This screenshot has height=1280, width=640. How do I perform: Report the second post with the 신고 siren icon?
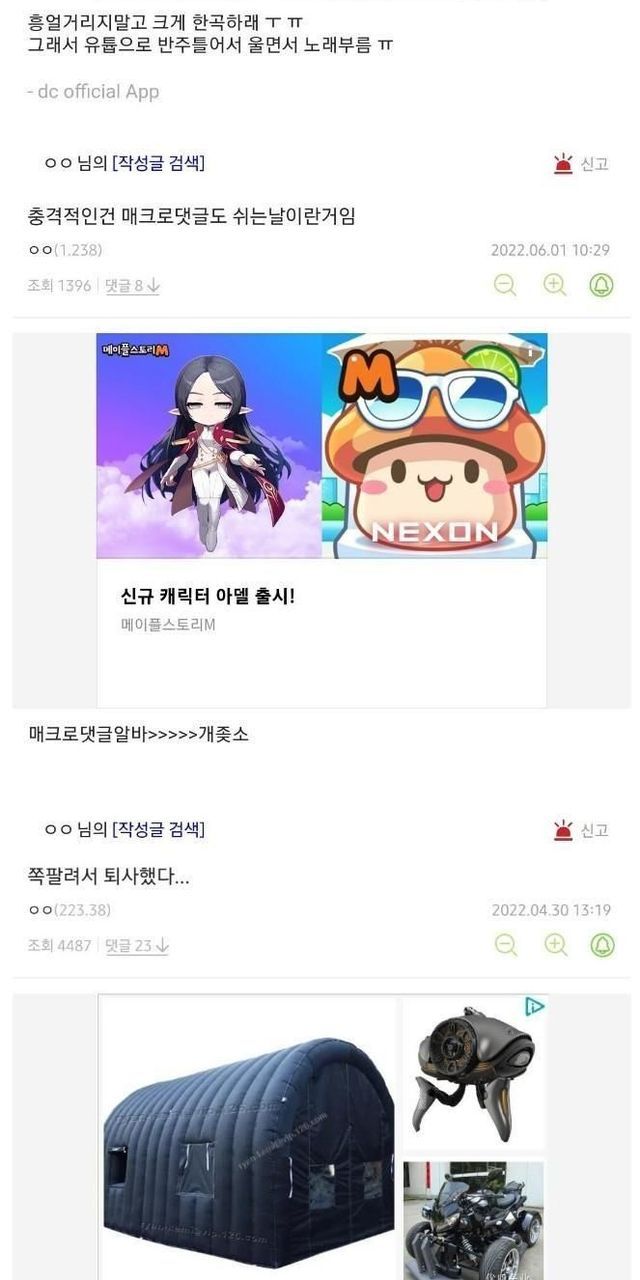click(x=581, y=829)
